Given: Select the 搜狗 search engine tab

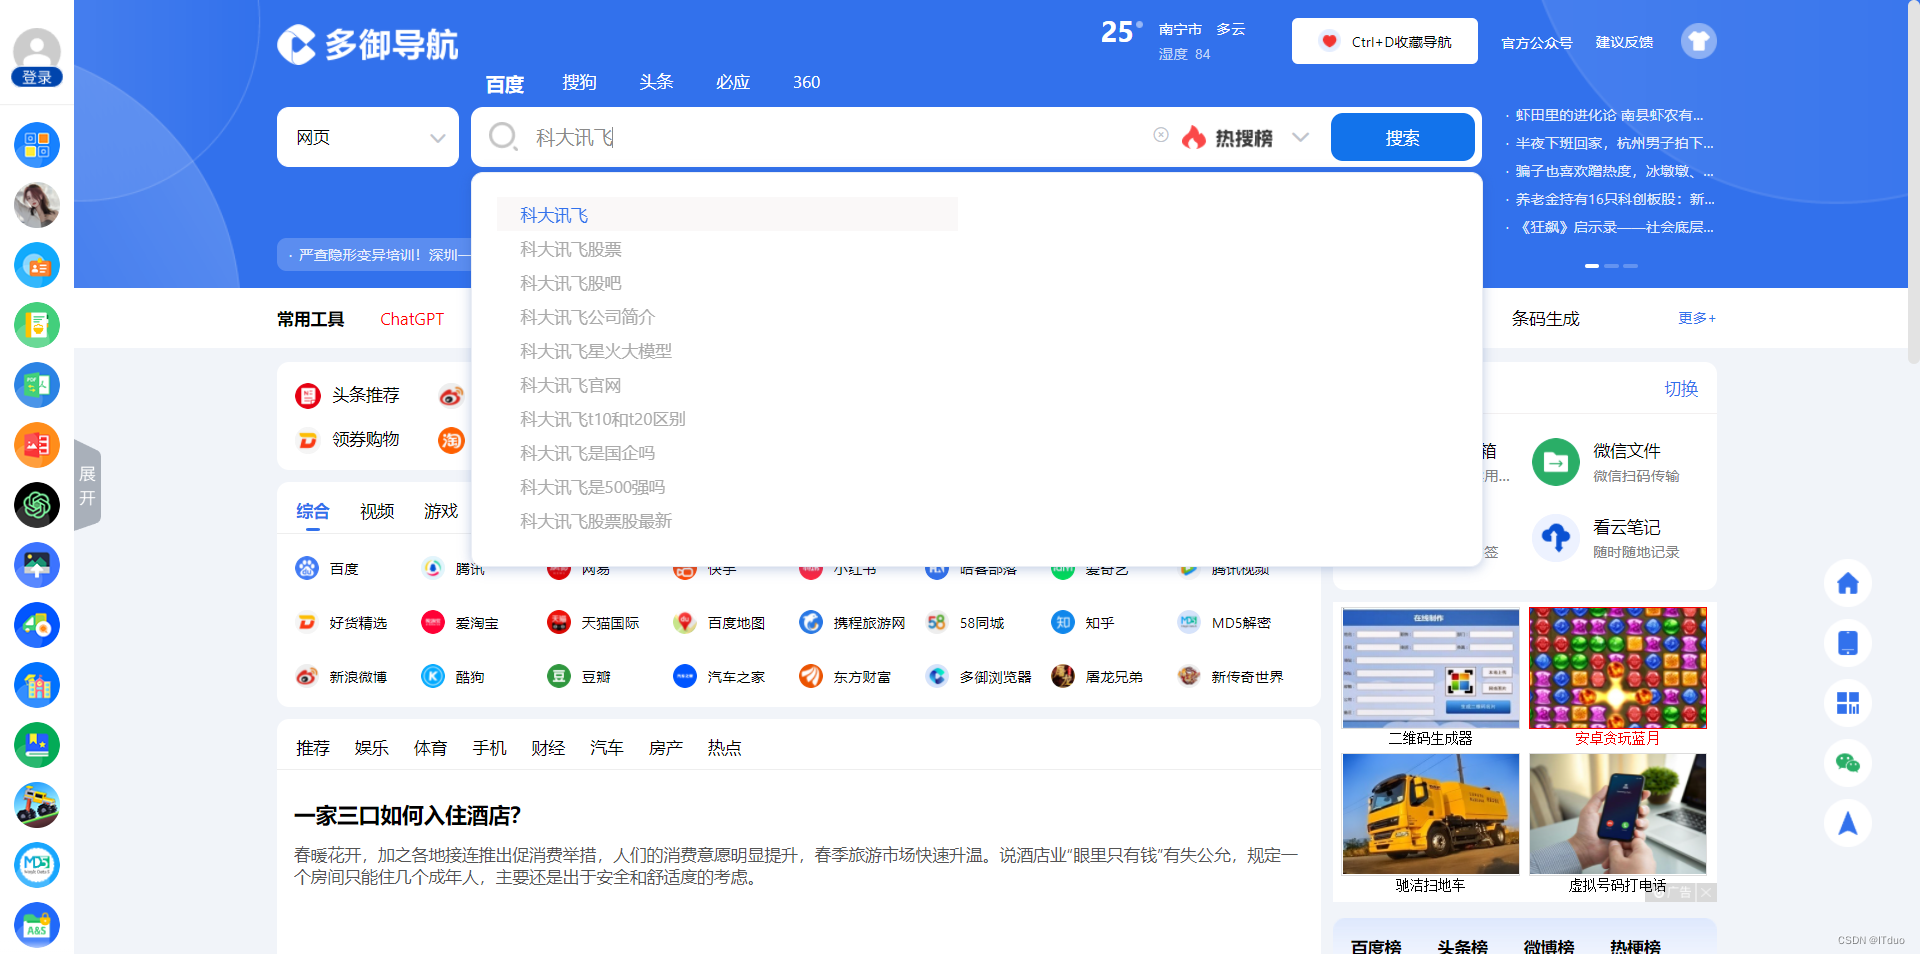Looking at the screenshot, I should [580, 82].
